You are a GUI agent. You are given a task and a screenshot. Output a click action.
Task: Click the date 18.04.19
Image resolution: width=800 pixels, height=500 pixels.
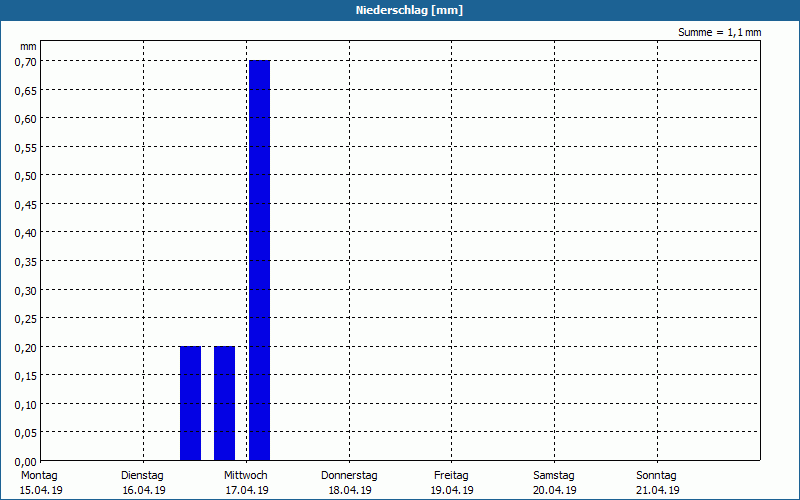[350, 490]
